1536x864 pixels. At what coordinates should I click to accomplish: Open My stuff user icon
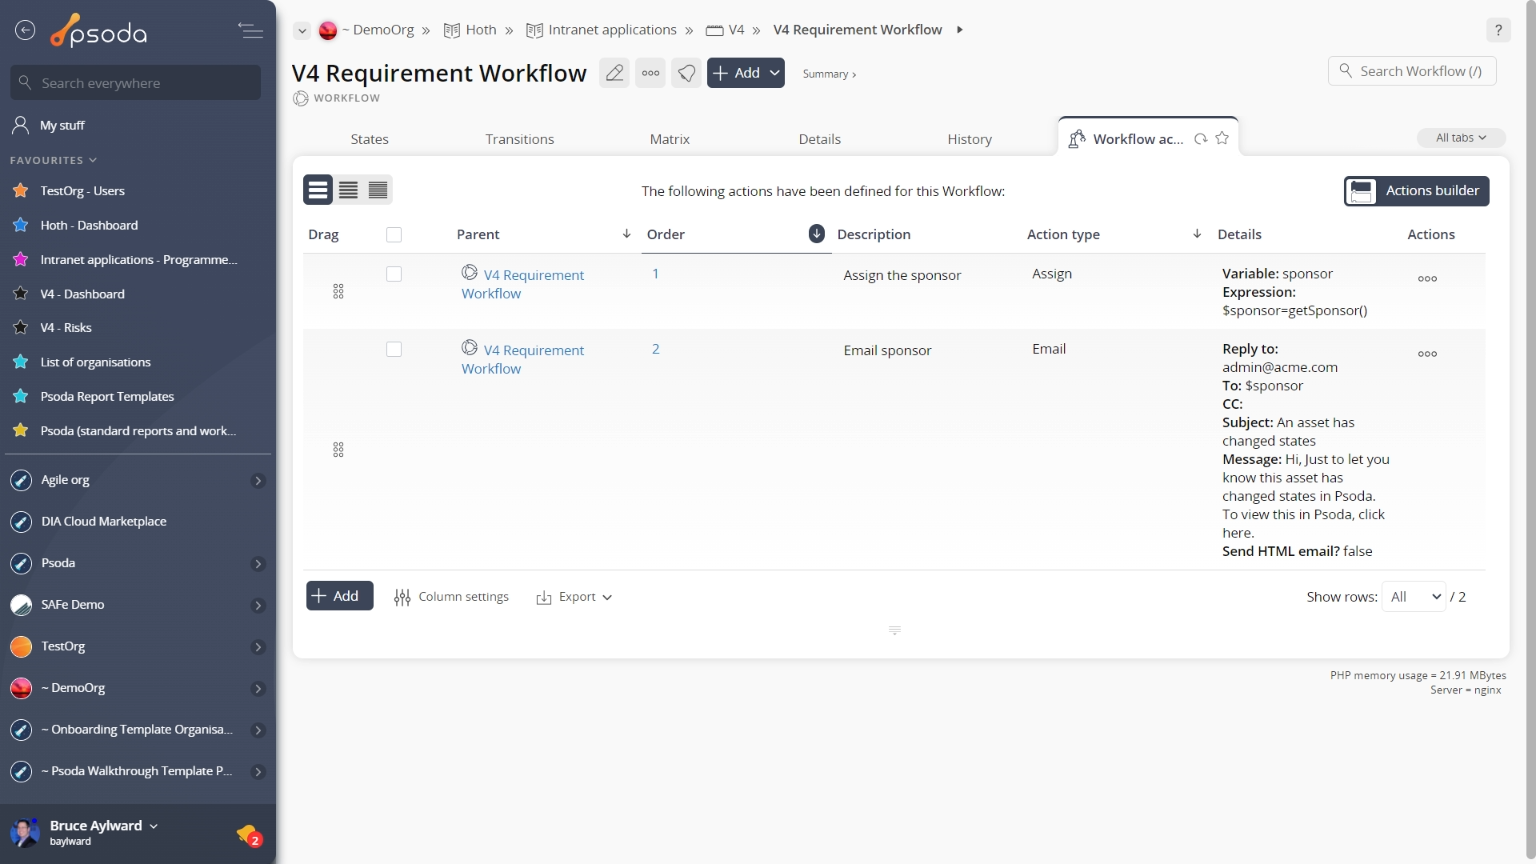coord(20,125)
